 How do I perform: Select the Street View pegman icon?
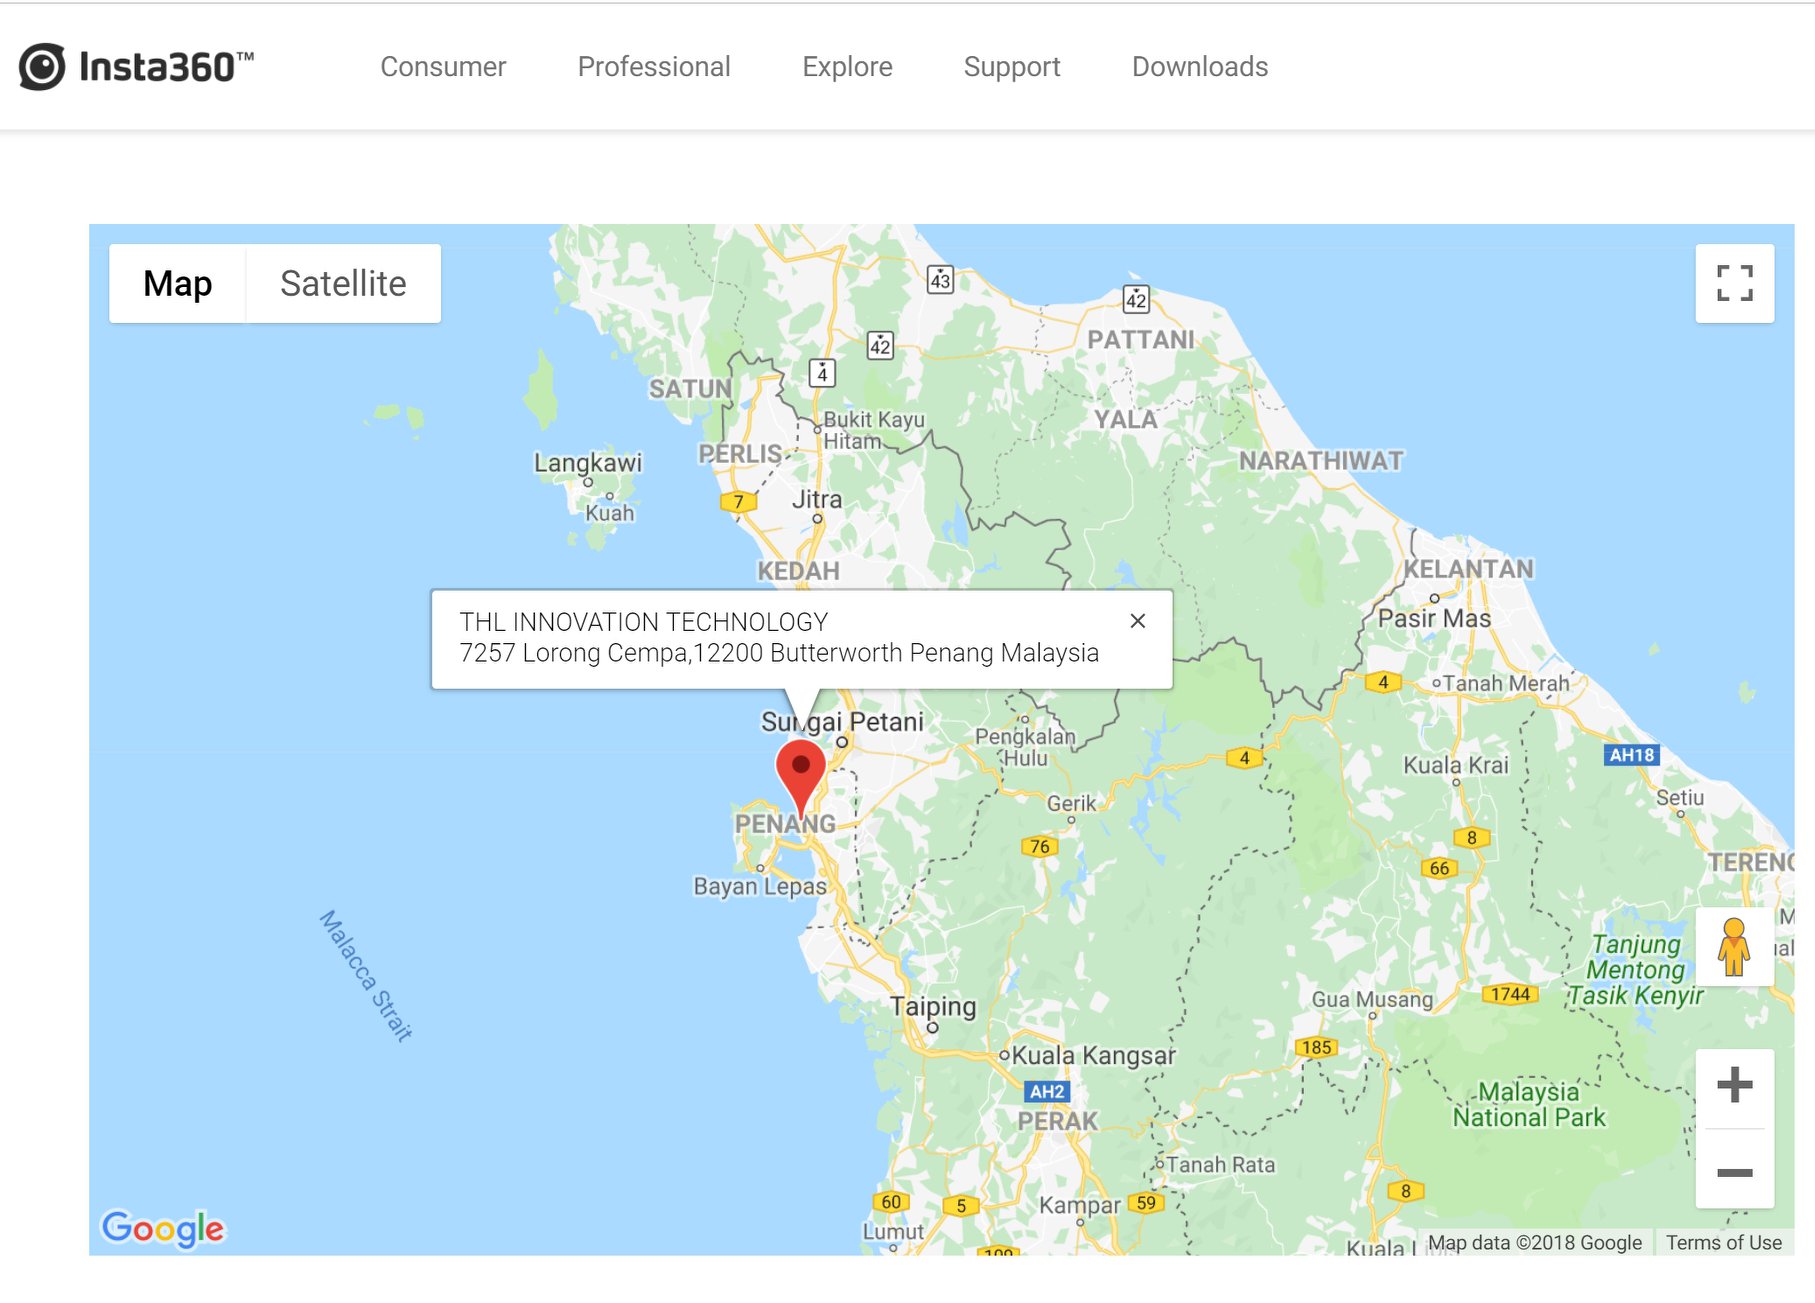(x=1734, y=947)
